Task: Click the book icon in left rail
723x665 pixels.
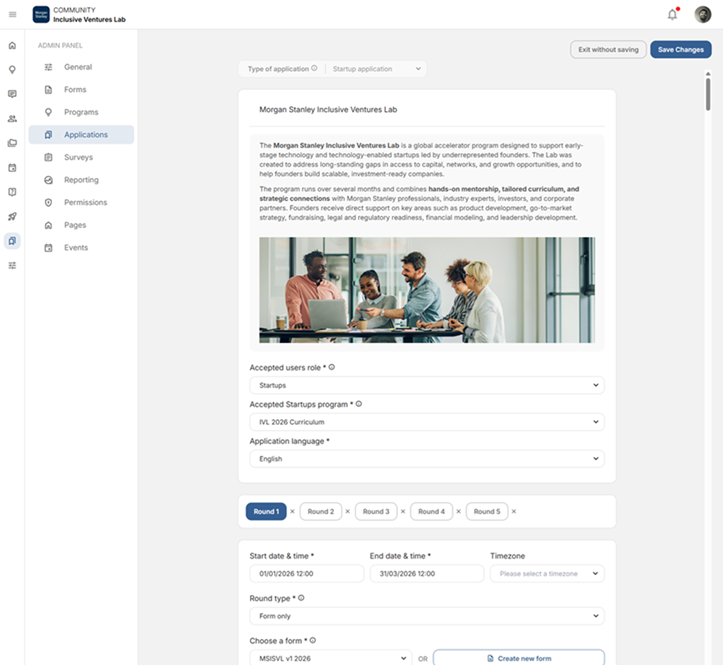Action: pos(12,192)
